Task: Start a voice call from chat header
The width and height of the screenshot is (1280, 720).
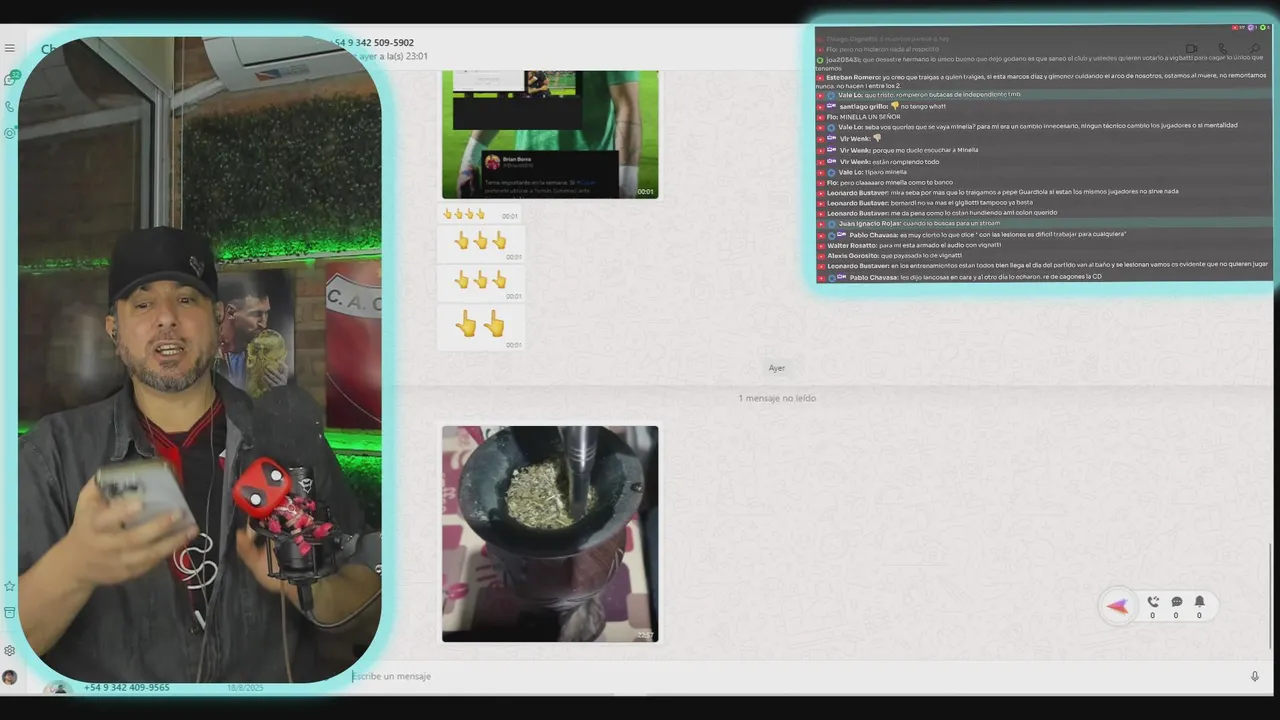Action: coord(1222,49)
